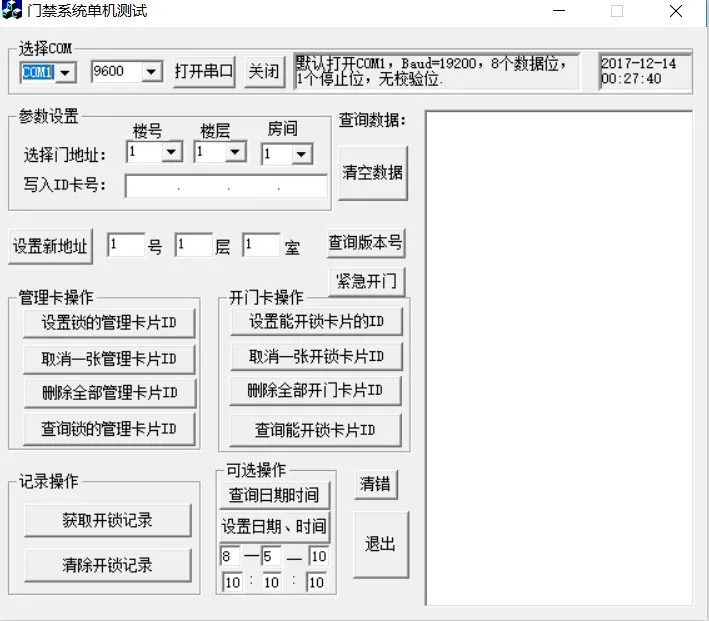Expand the 房间 room dropdown
Viewport: 709px width, 621px height.
302,154
